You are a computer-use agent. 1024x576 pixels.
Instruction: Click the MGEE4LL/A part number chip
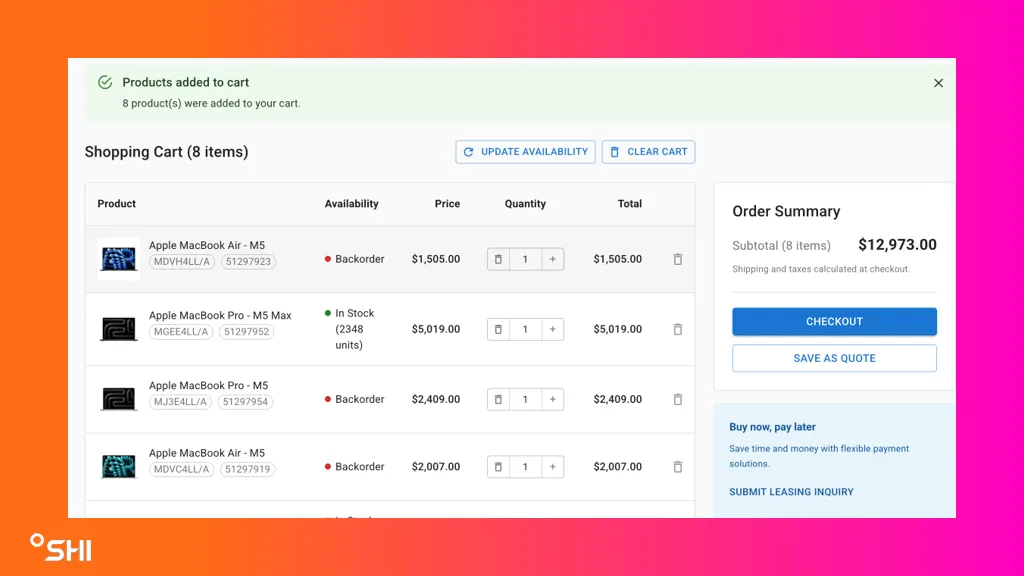tap(181, 332)
